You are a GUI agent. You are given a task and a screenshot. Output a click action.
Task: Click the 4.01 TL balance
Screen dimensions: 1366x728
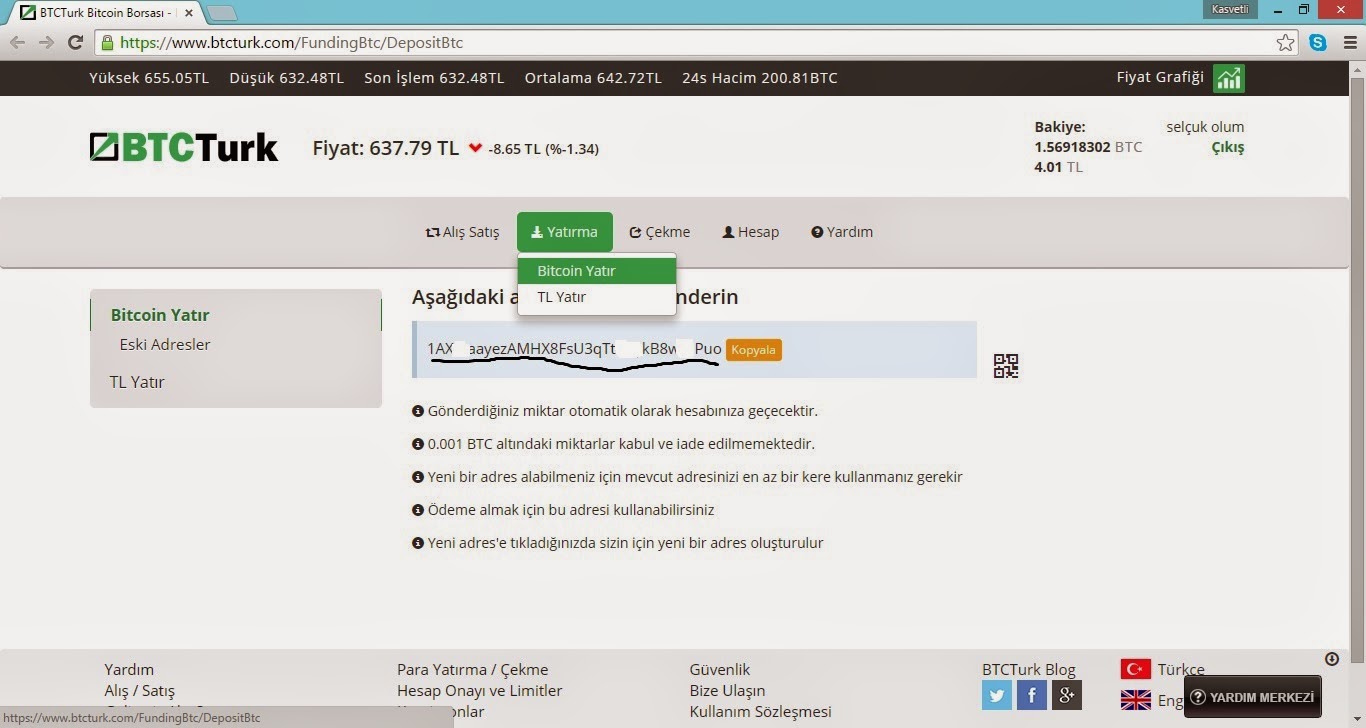pyautogui.click(x=1059, y=167)
